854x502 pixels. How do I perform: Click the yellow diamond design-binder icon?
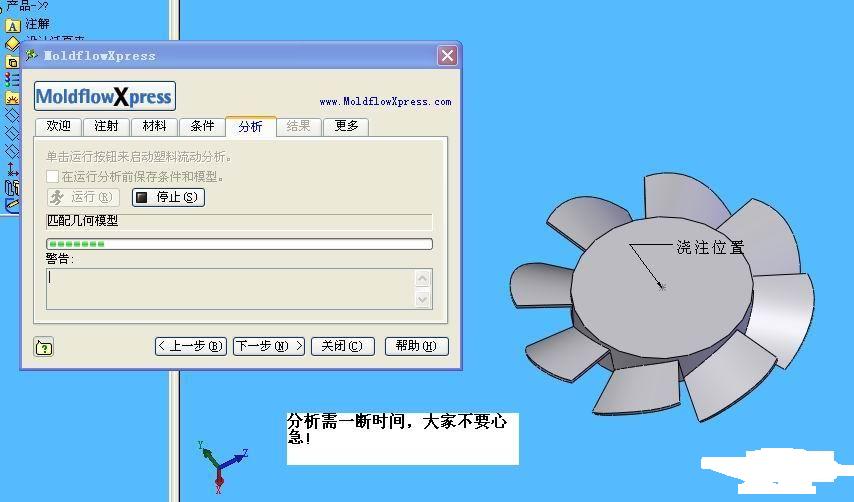pyautogui.click(x=12, y=43)
